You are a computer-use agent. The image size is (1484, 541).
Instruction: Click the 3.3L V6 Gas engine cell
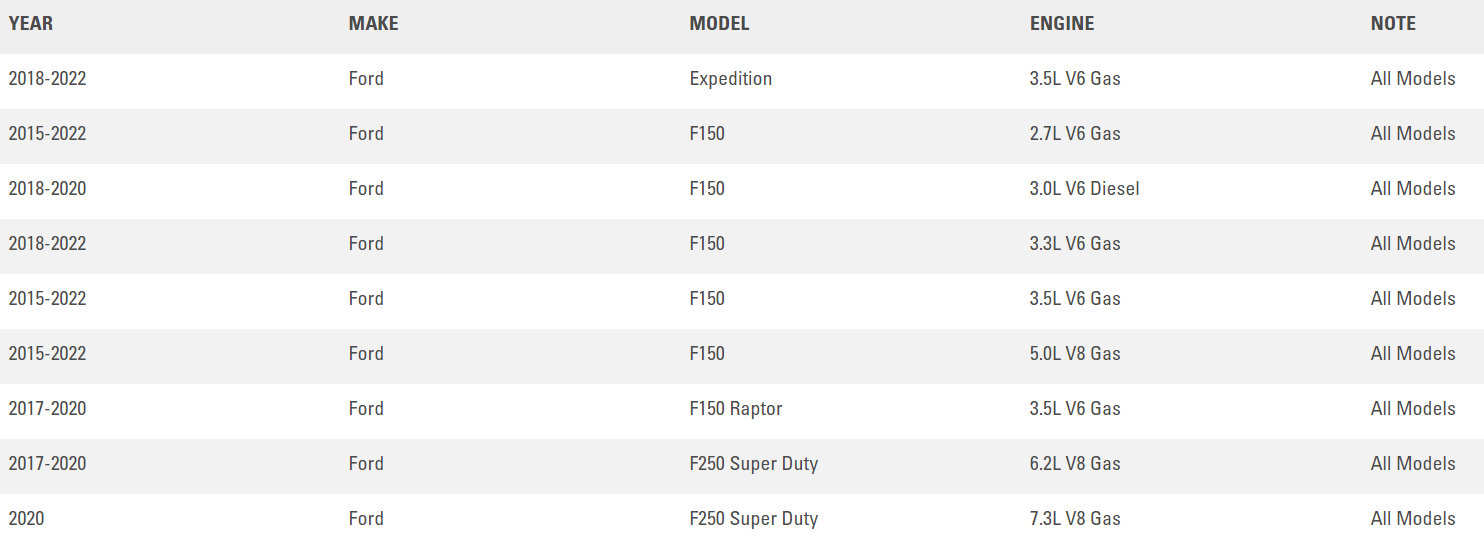pos(1075,244)
